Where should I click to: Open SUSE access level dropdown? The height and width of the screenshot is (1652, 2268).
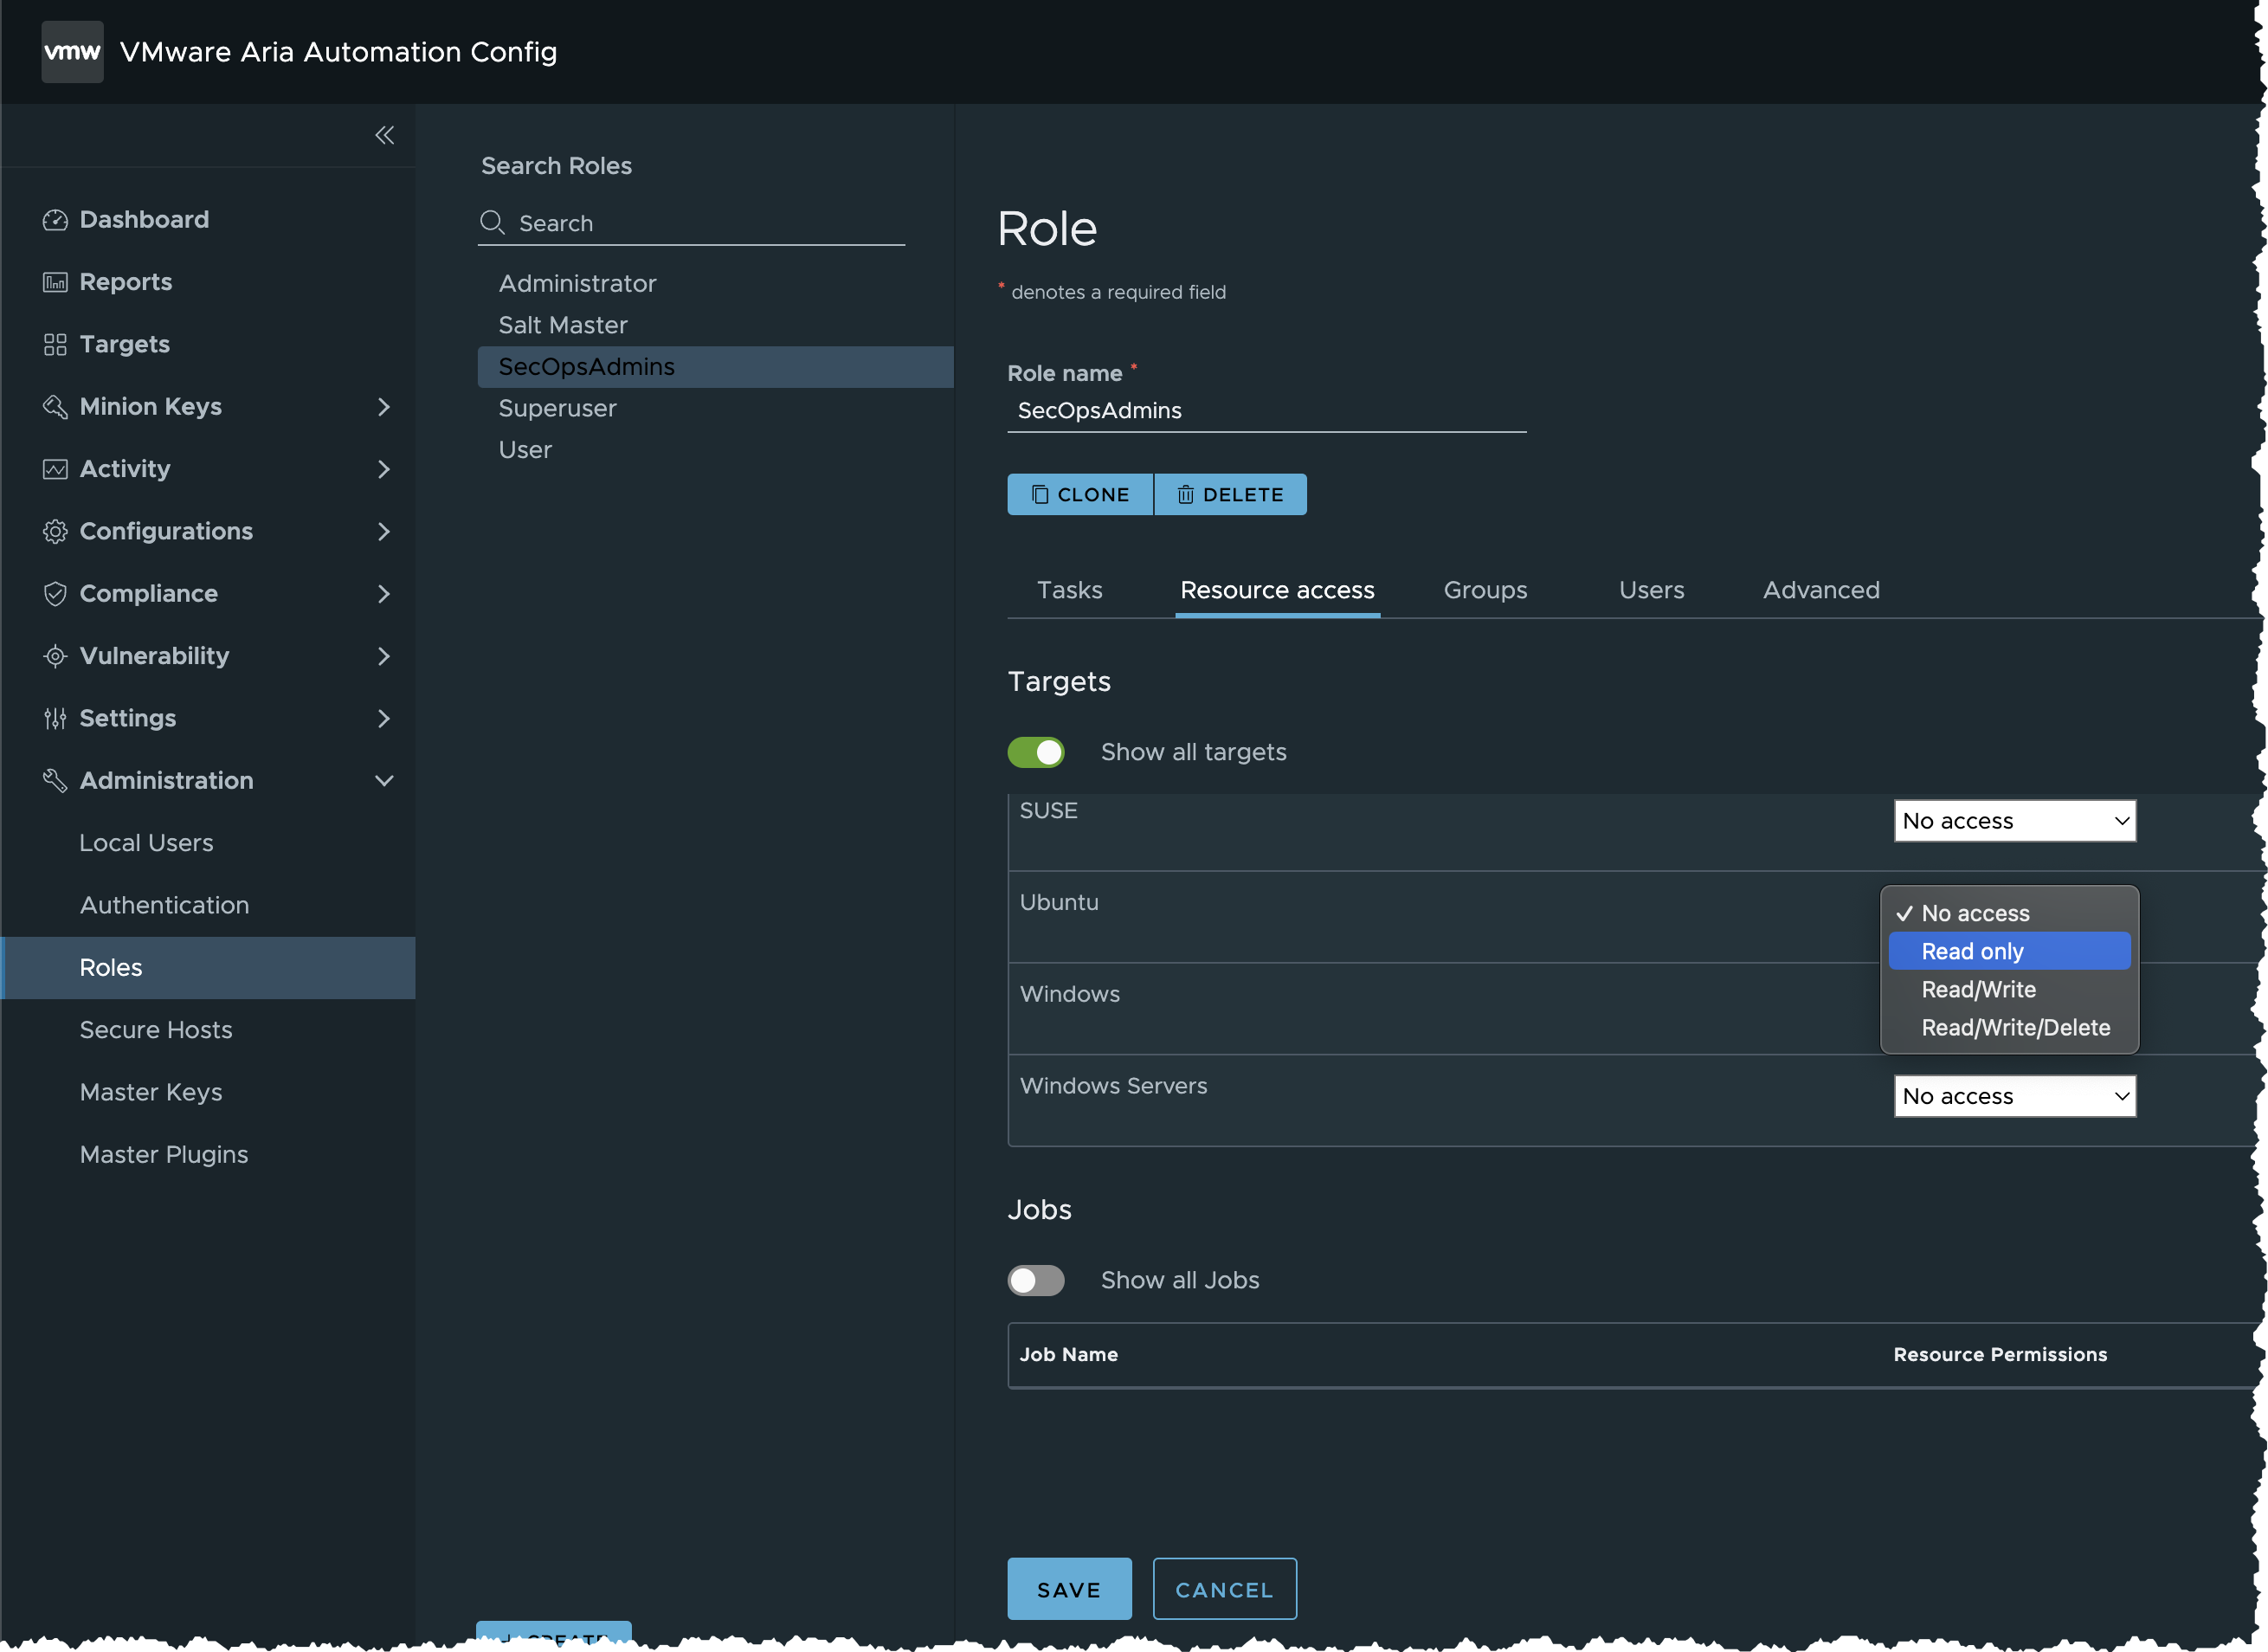[x=2014, y=821]
